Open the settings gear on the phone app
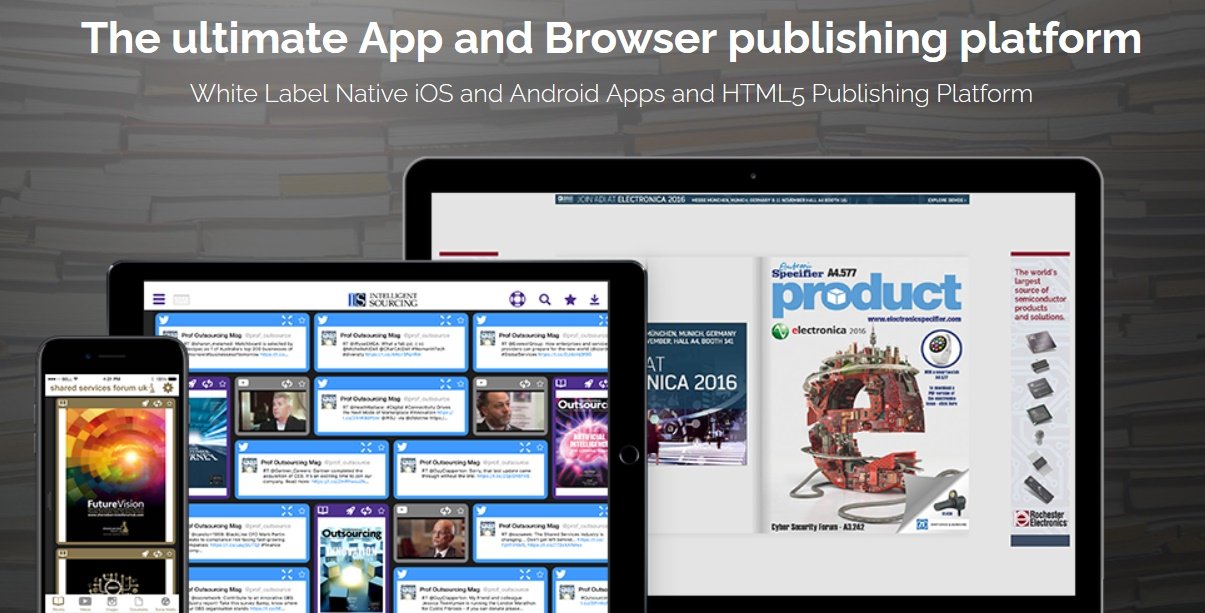The height and width of the screenshot is (613, 1205). [168, 388]
